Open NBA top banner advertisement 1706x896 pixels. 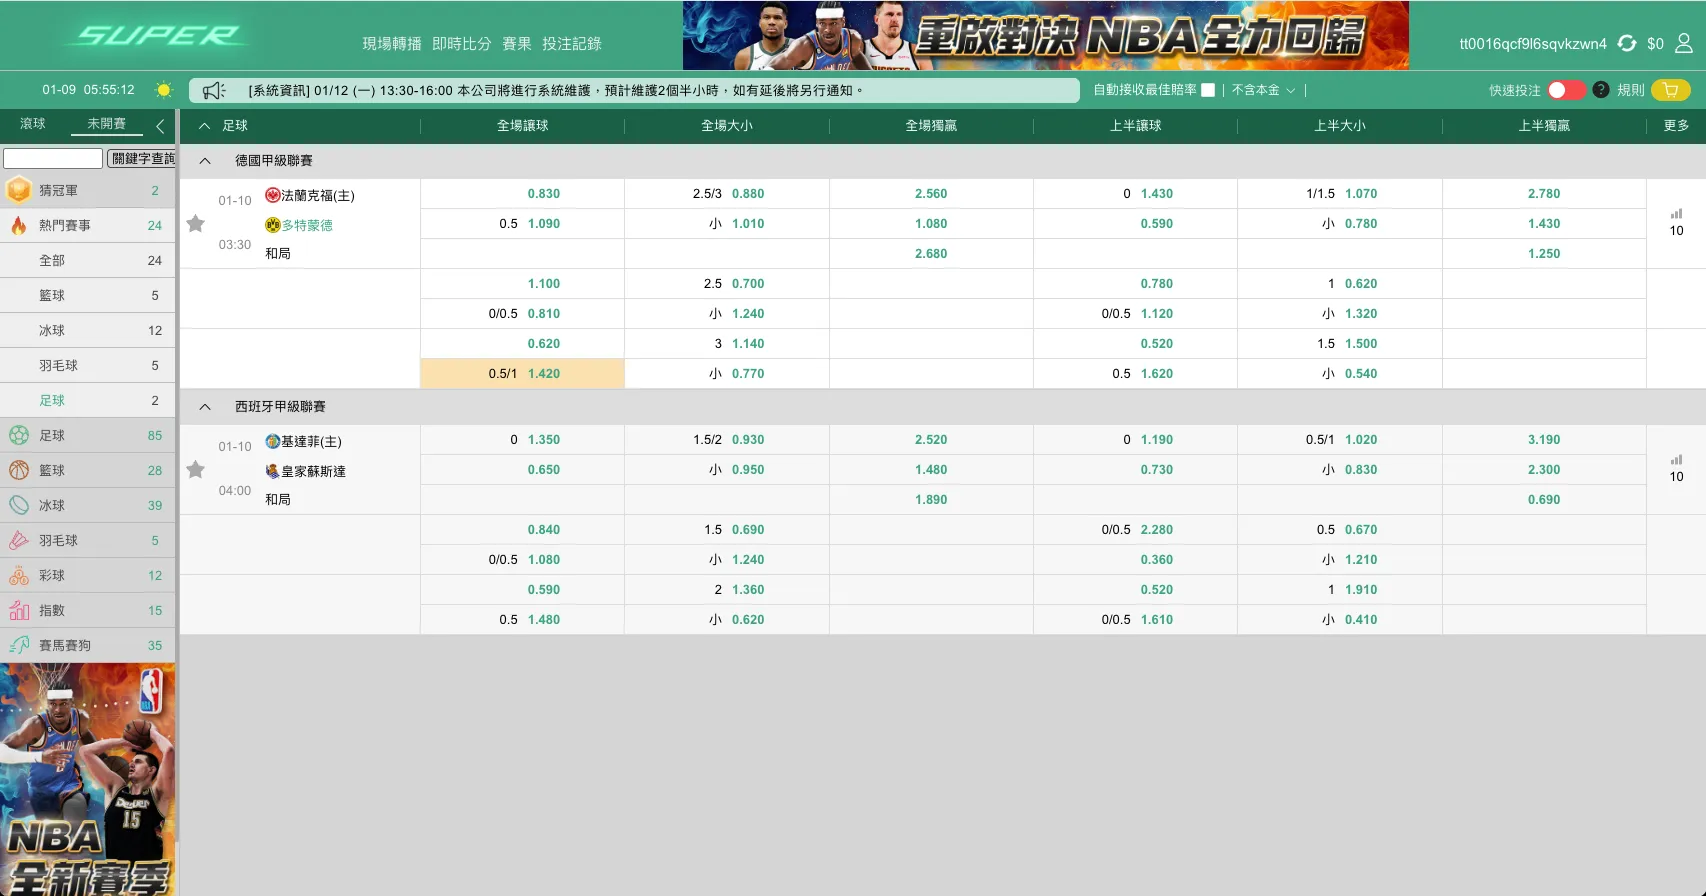click(1046, 35)
